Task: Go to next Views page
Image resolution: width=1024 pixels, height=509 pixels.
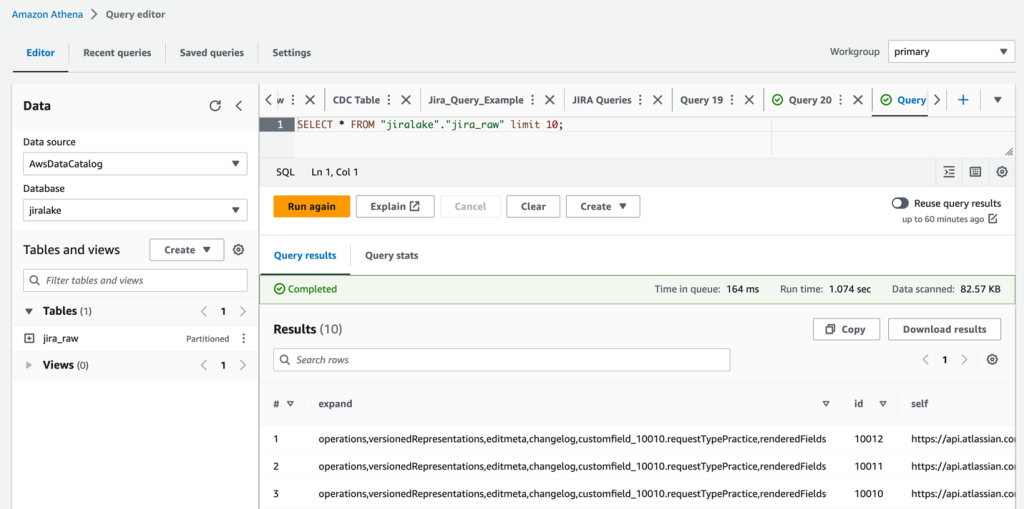Action: point(242,365)
